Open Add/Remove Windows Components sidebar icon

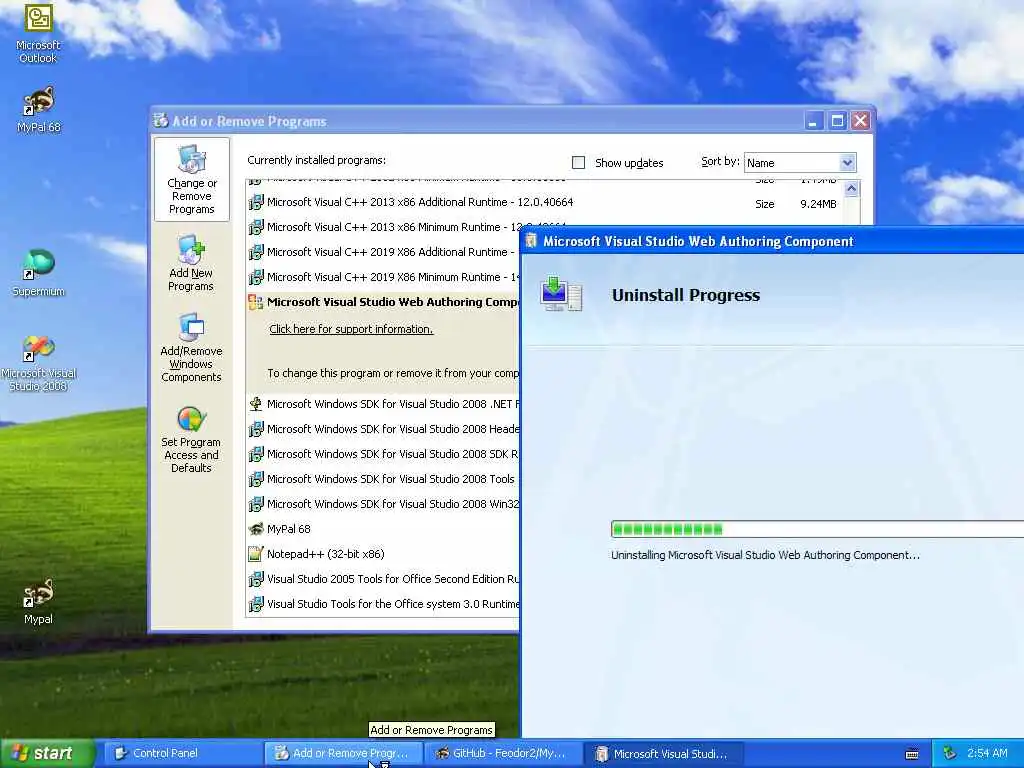pyautogui.click(x=191, y=348)
